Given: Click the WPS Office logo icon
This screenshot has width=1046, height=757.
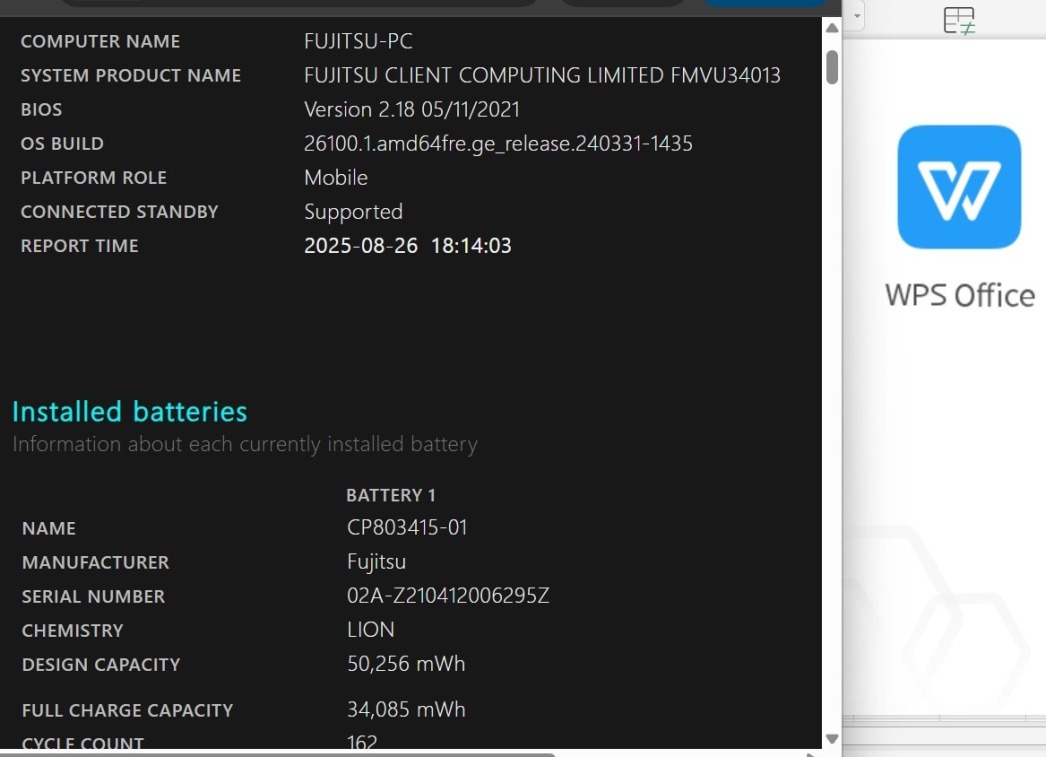Looking at the screenshot, I should tap(959, 187).
